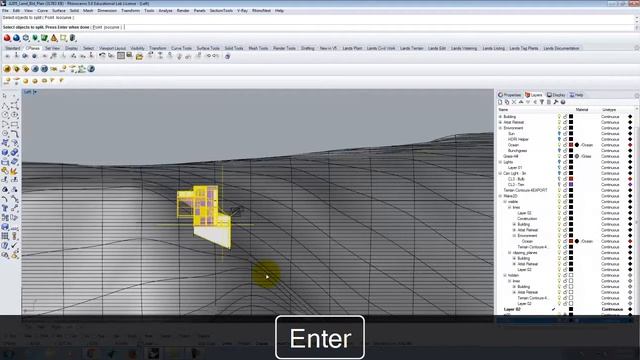
Task: Click color swatch of CL3 - Bulb layer
Action: (x=571, y=179)
